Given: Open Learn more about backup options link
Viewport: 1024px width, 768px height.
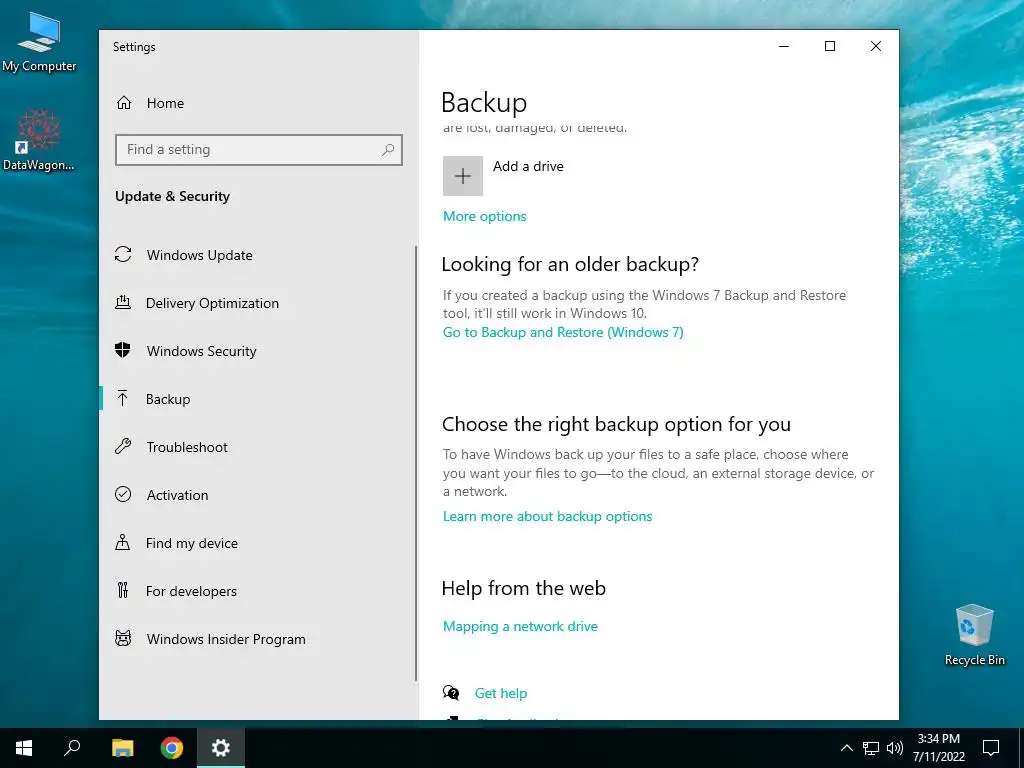Looking at the screenshot, I should point(547,517).
